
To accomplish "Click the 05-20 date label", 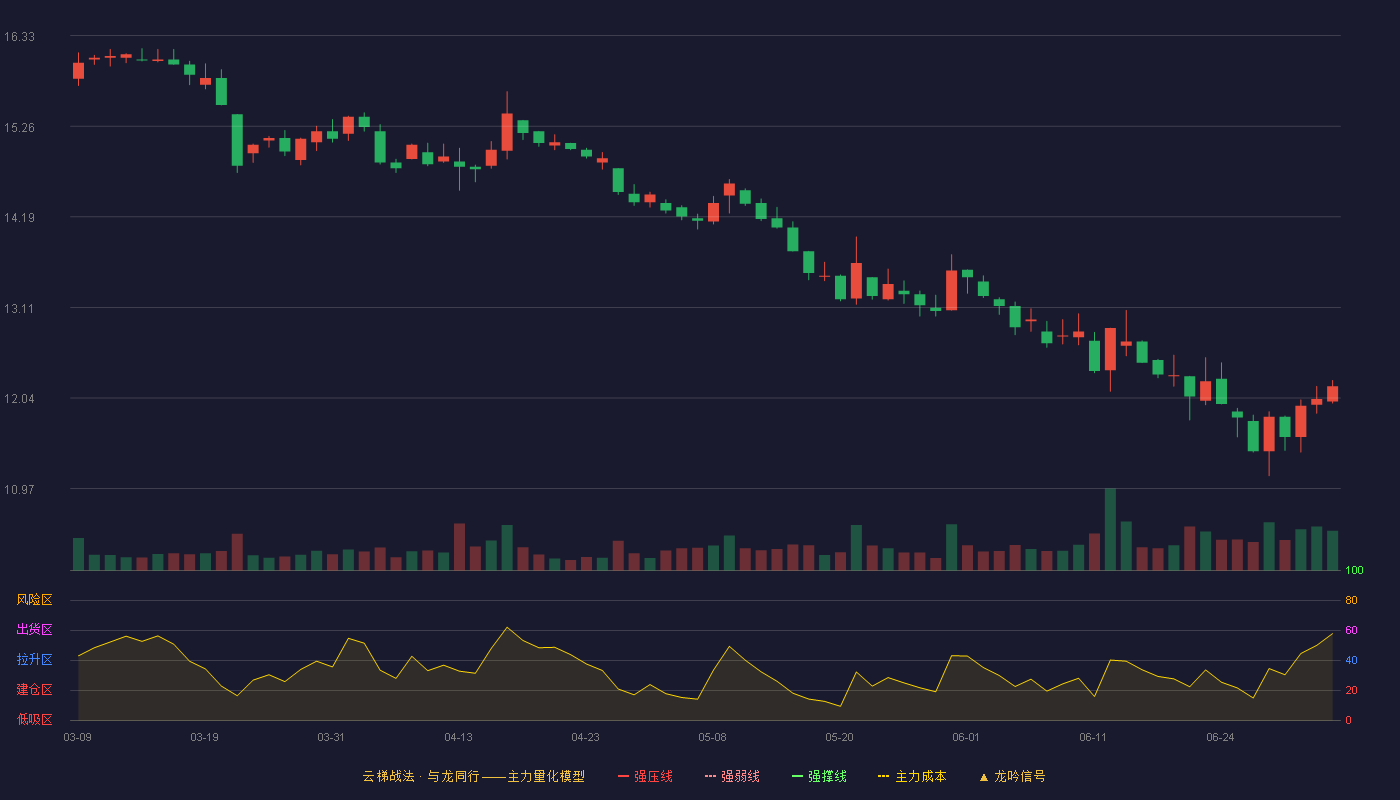I will pos(840,737).
